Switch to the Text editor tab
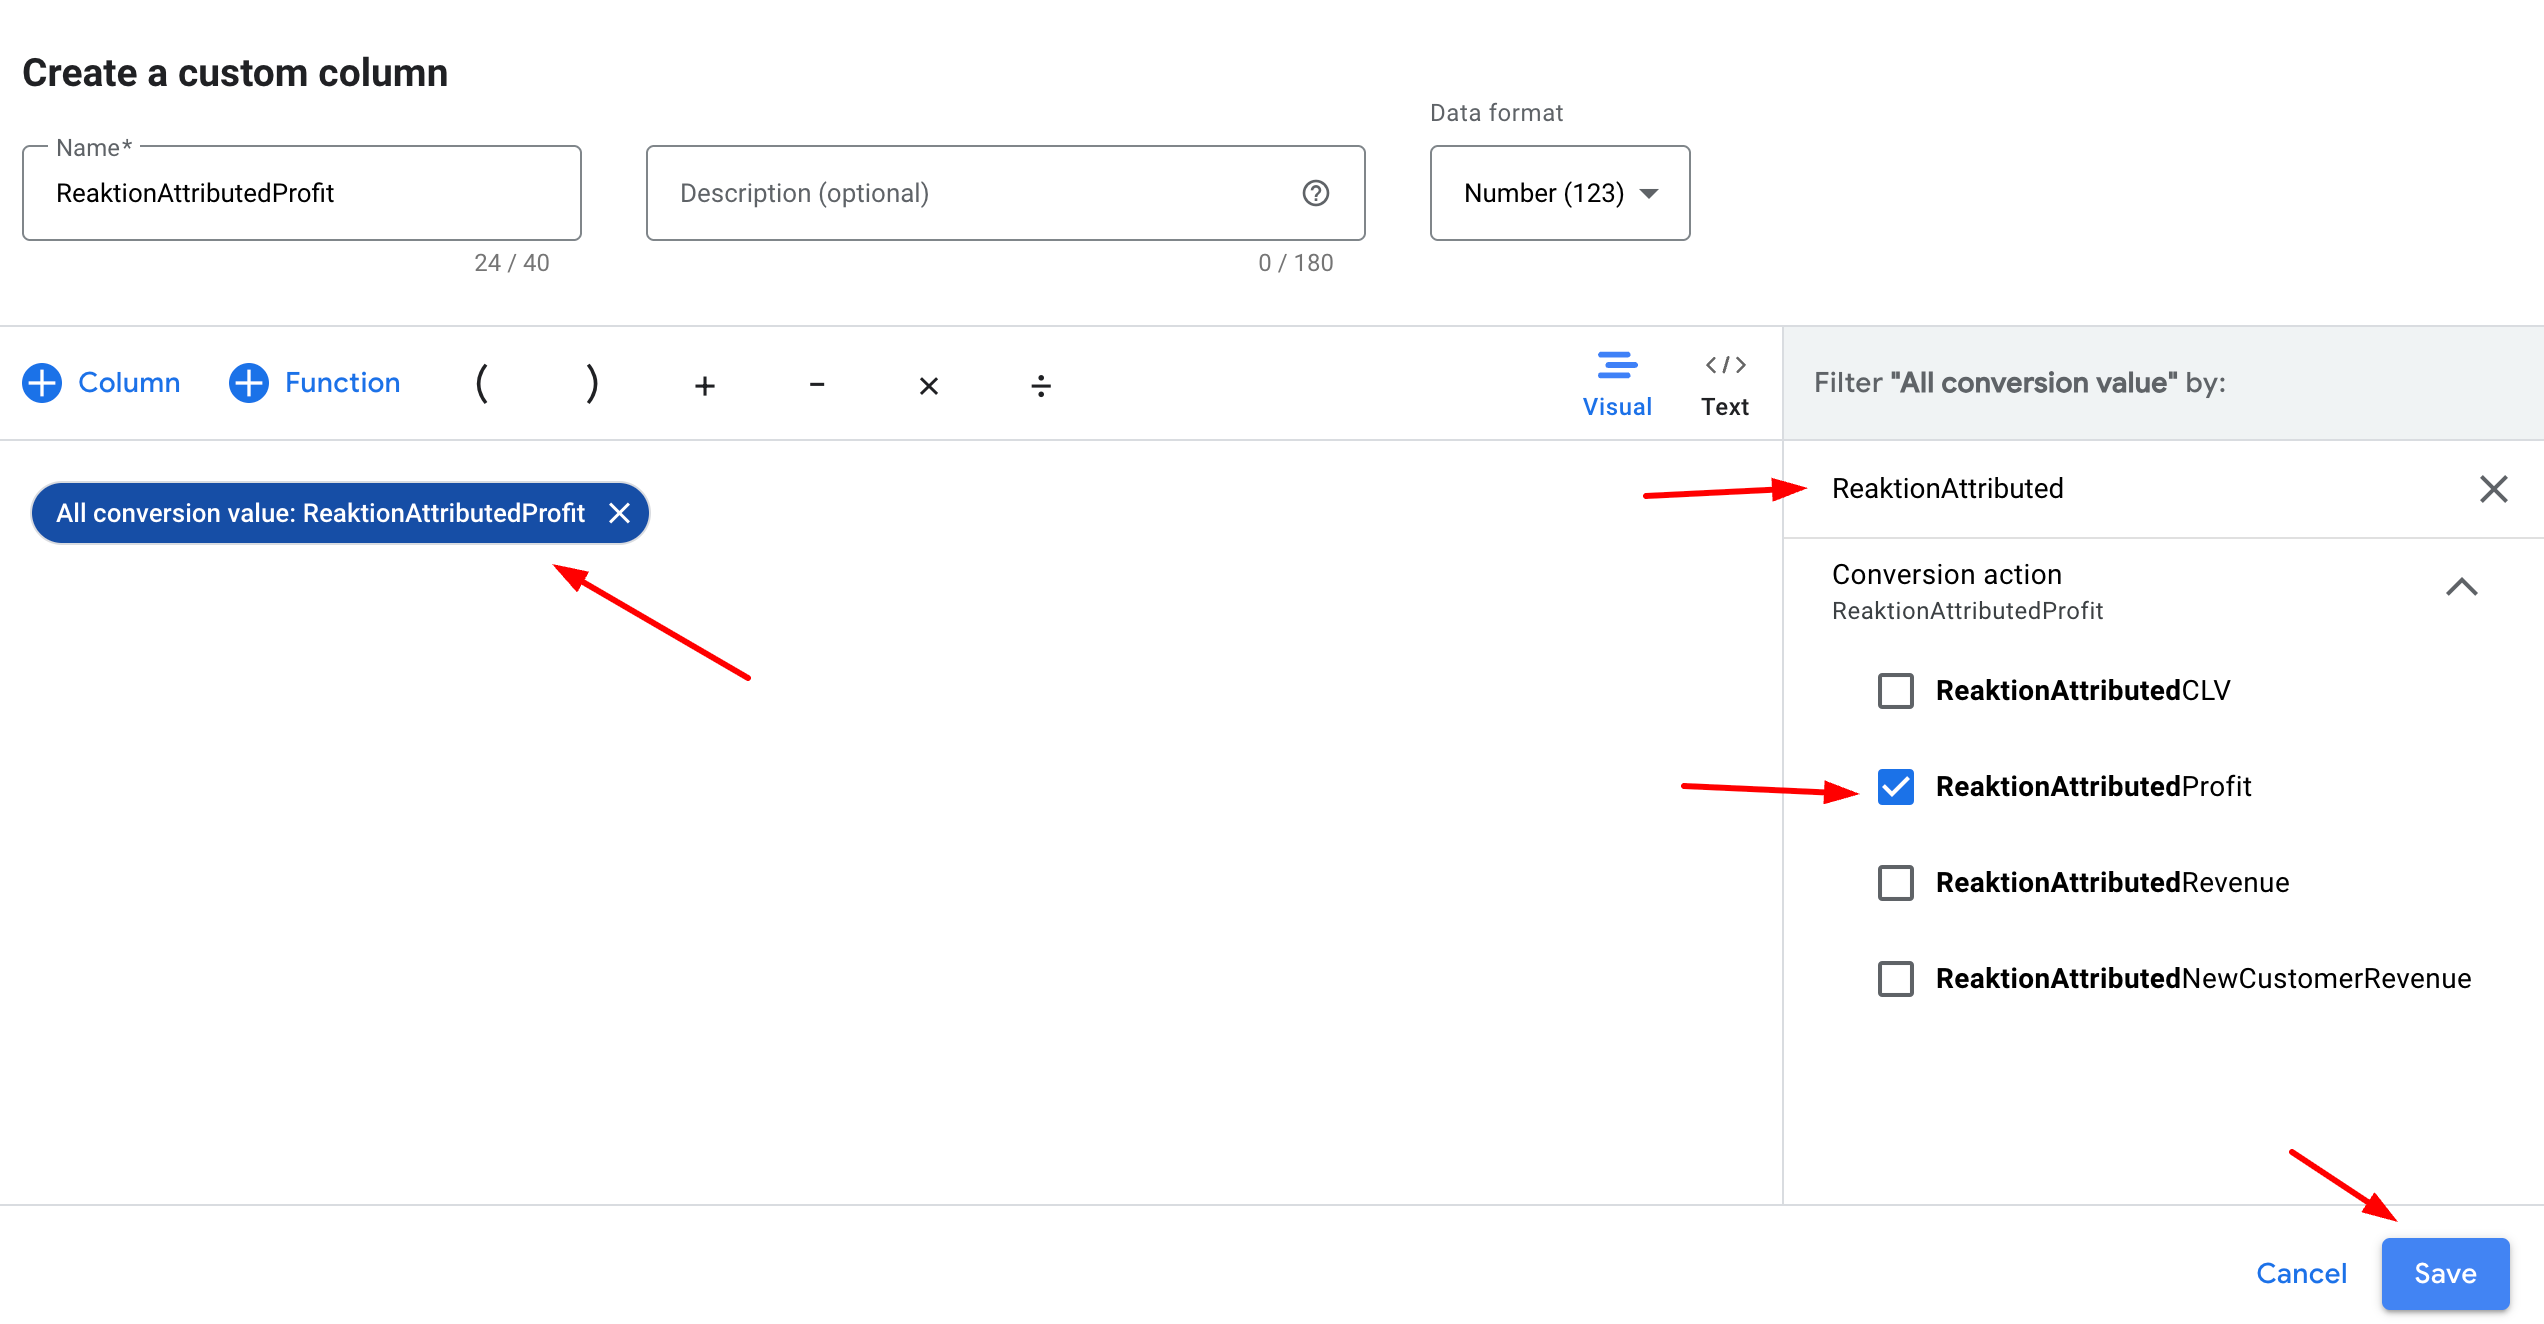The image size is (2544, 1324). tap(1725, 385)
